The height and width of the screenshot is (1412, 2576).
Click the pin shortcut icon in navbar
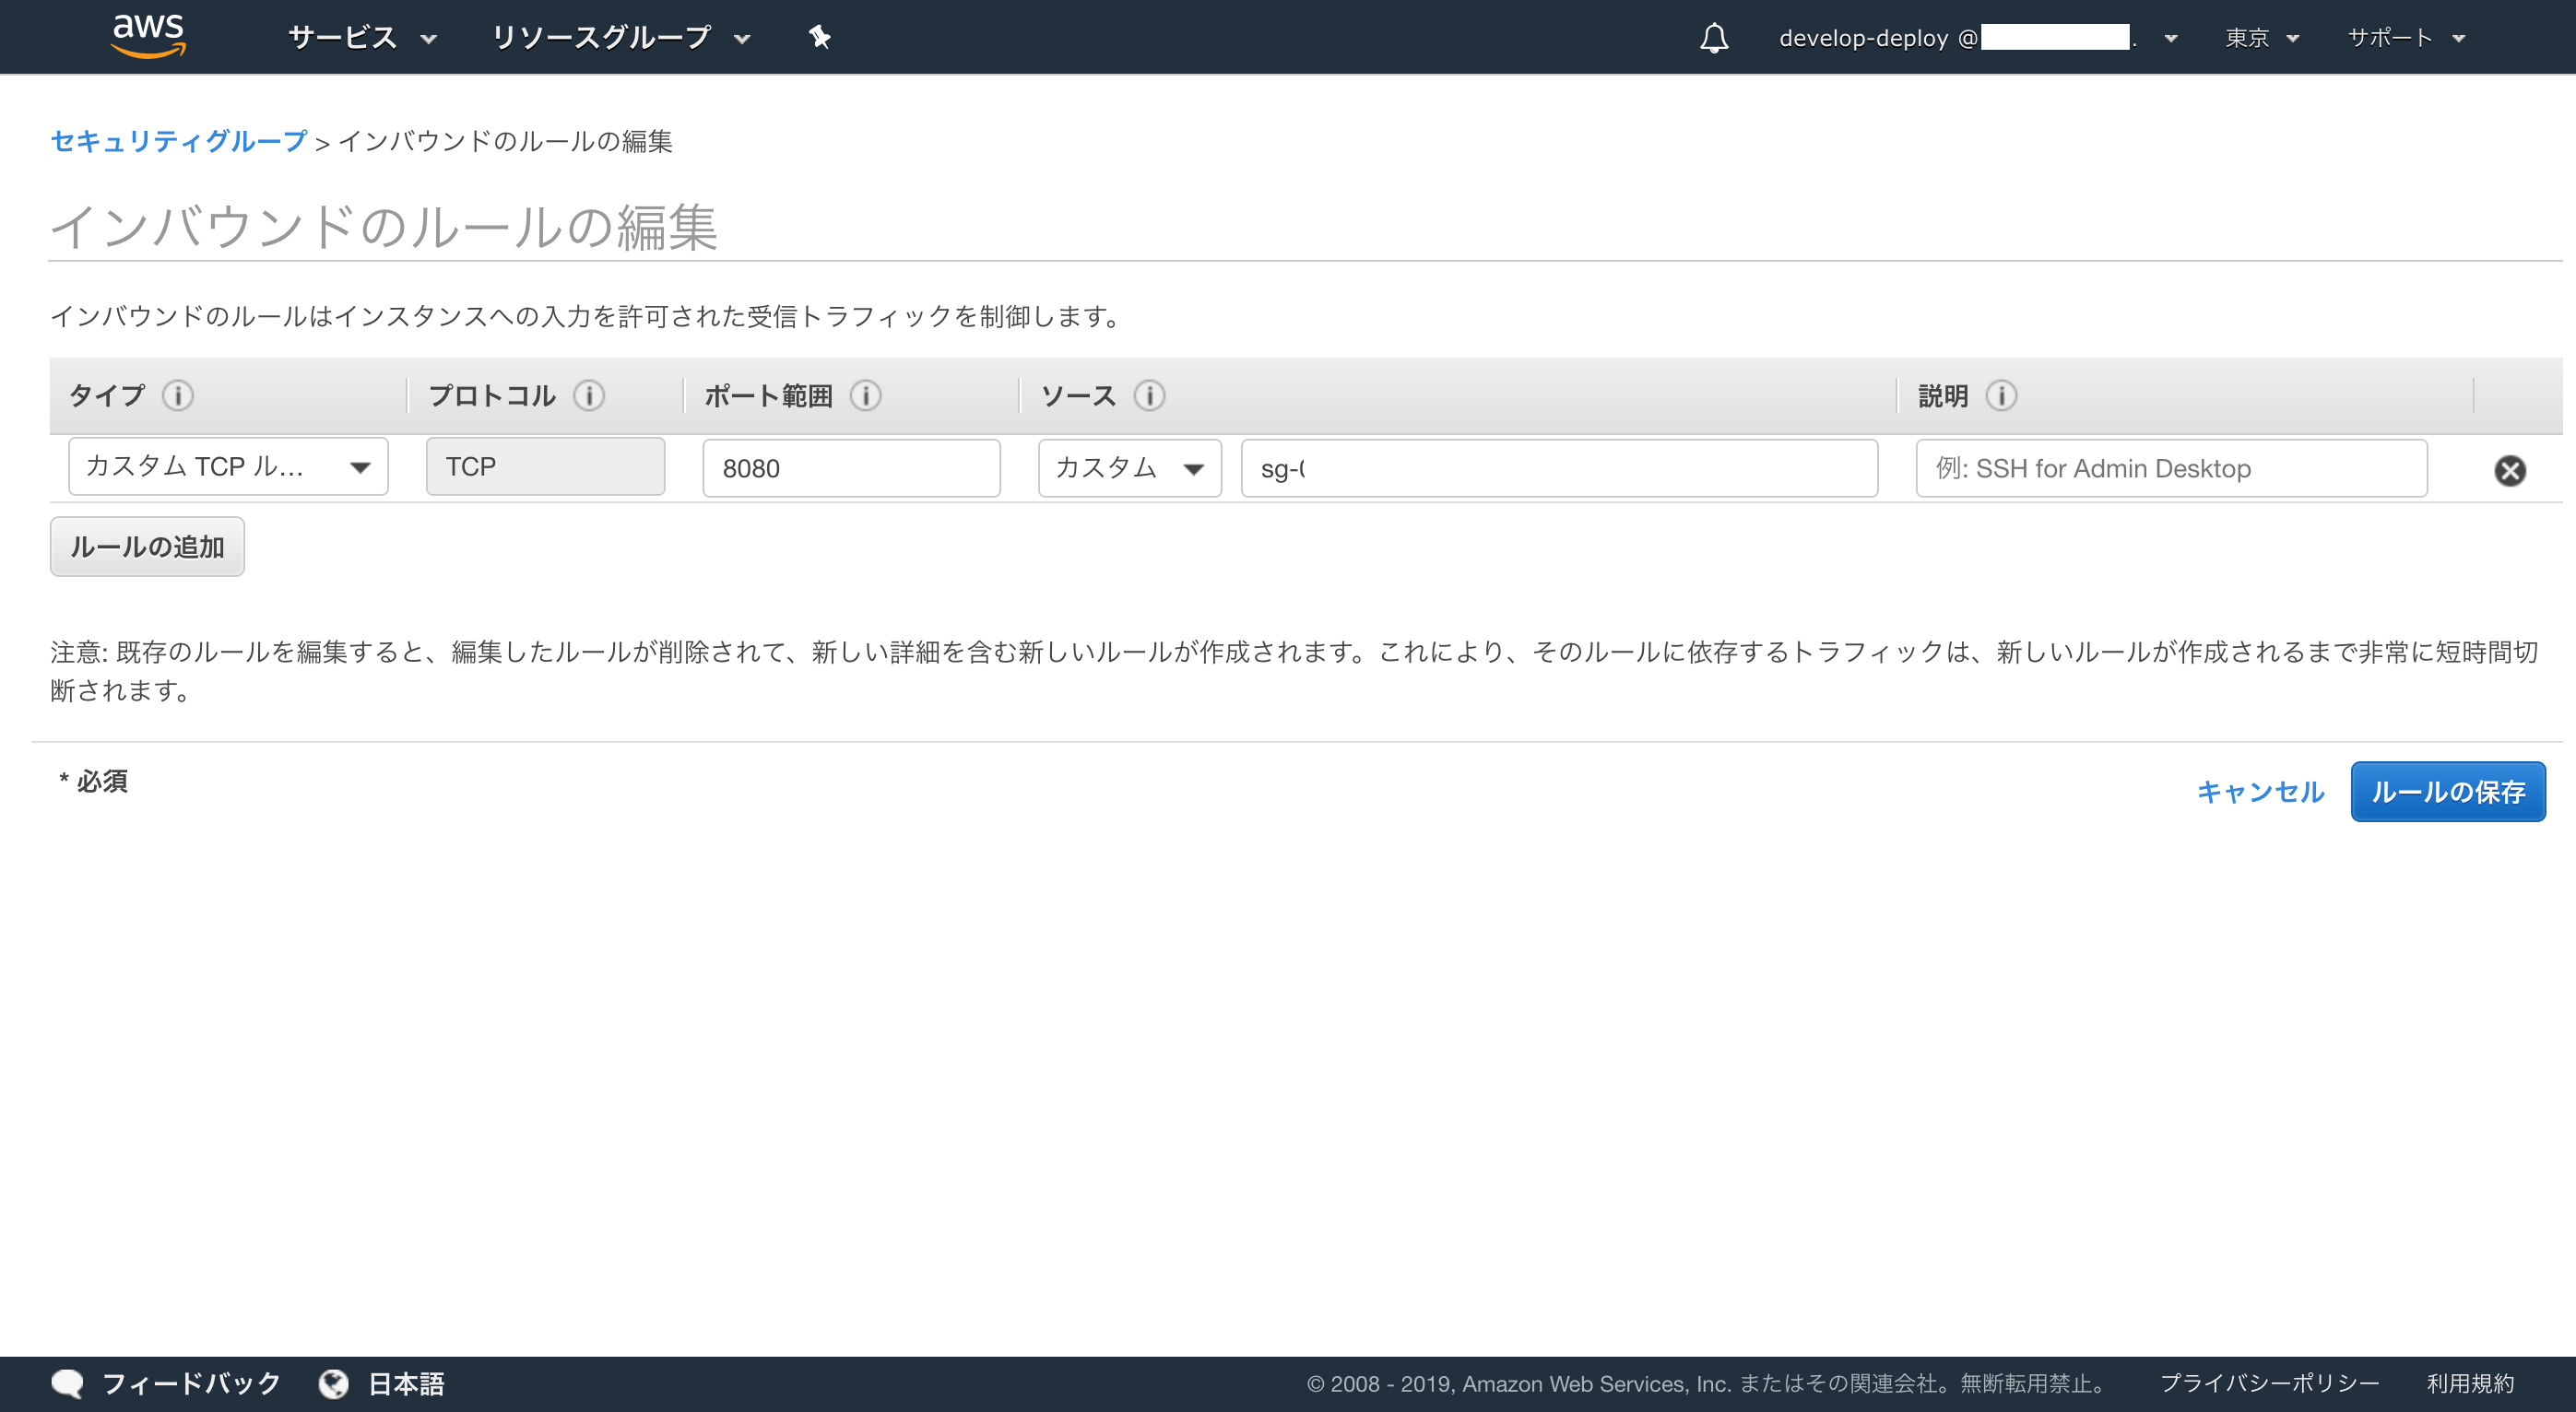pos(819,37)
